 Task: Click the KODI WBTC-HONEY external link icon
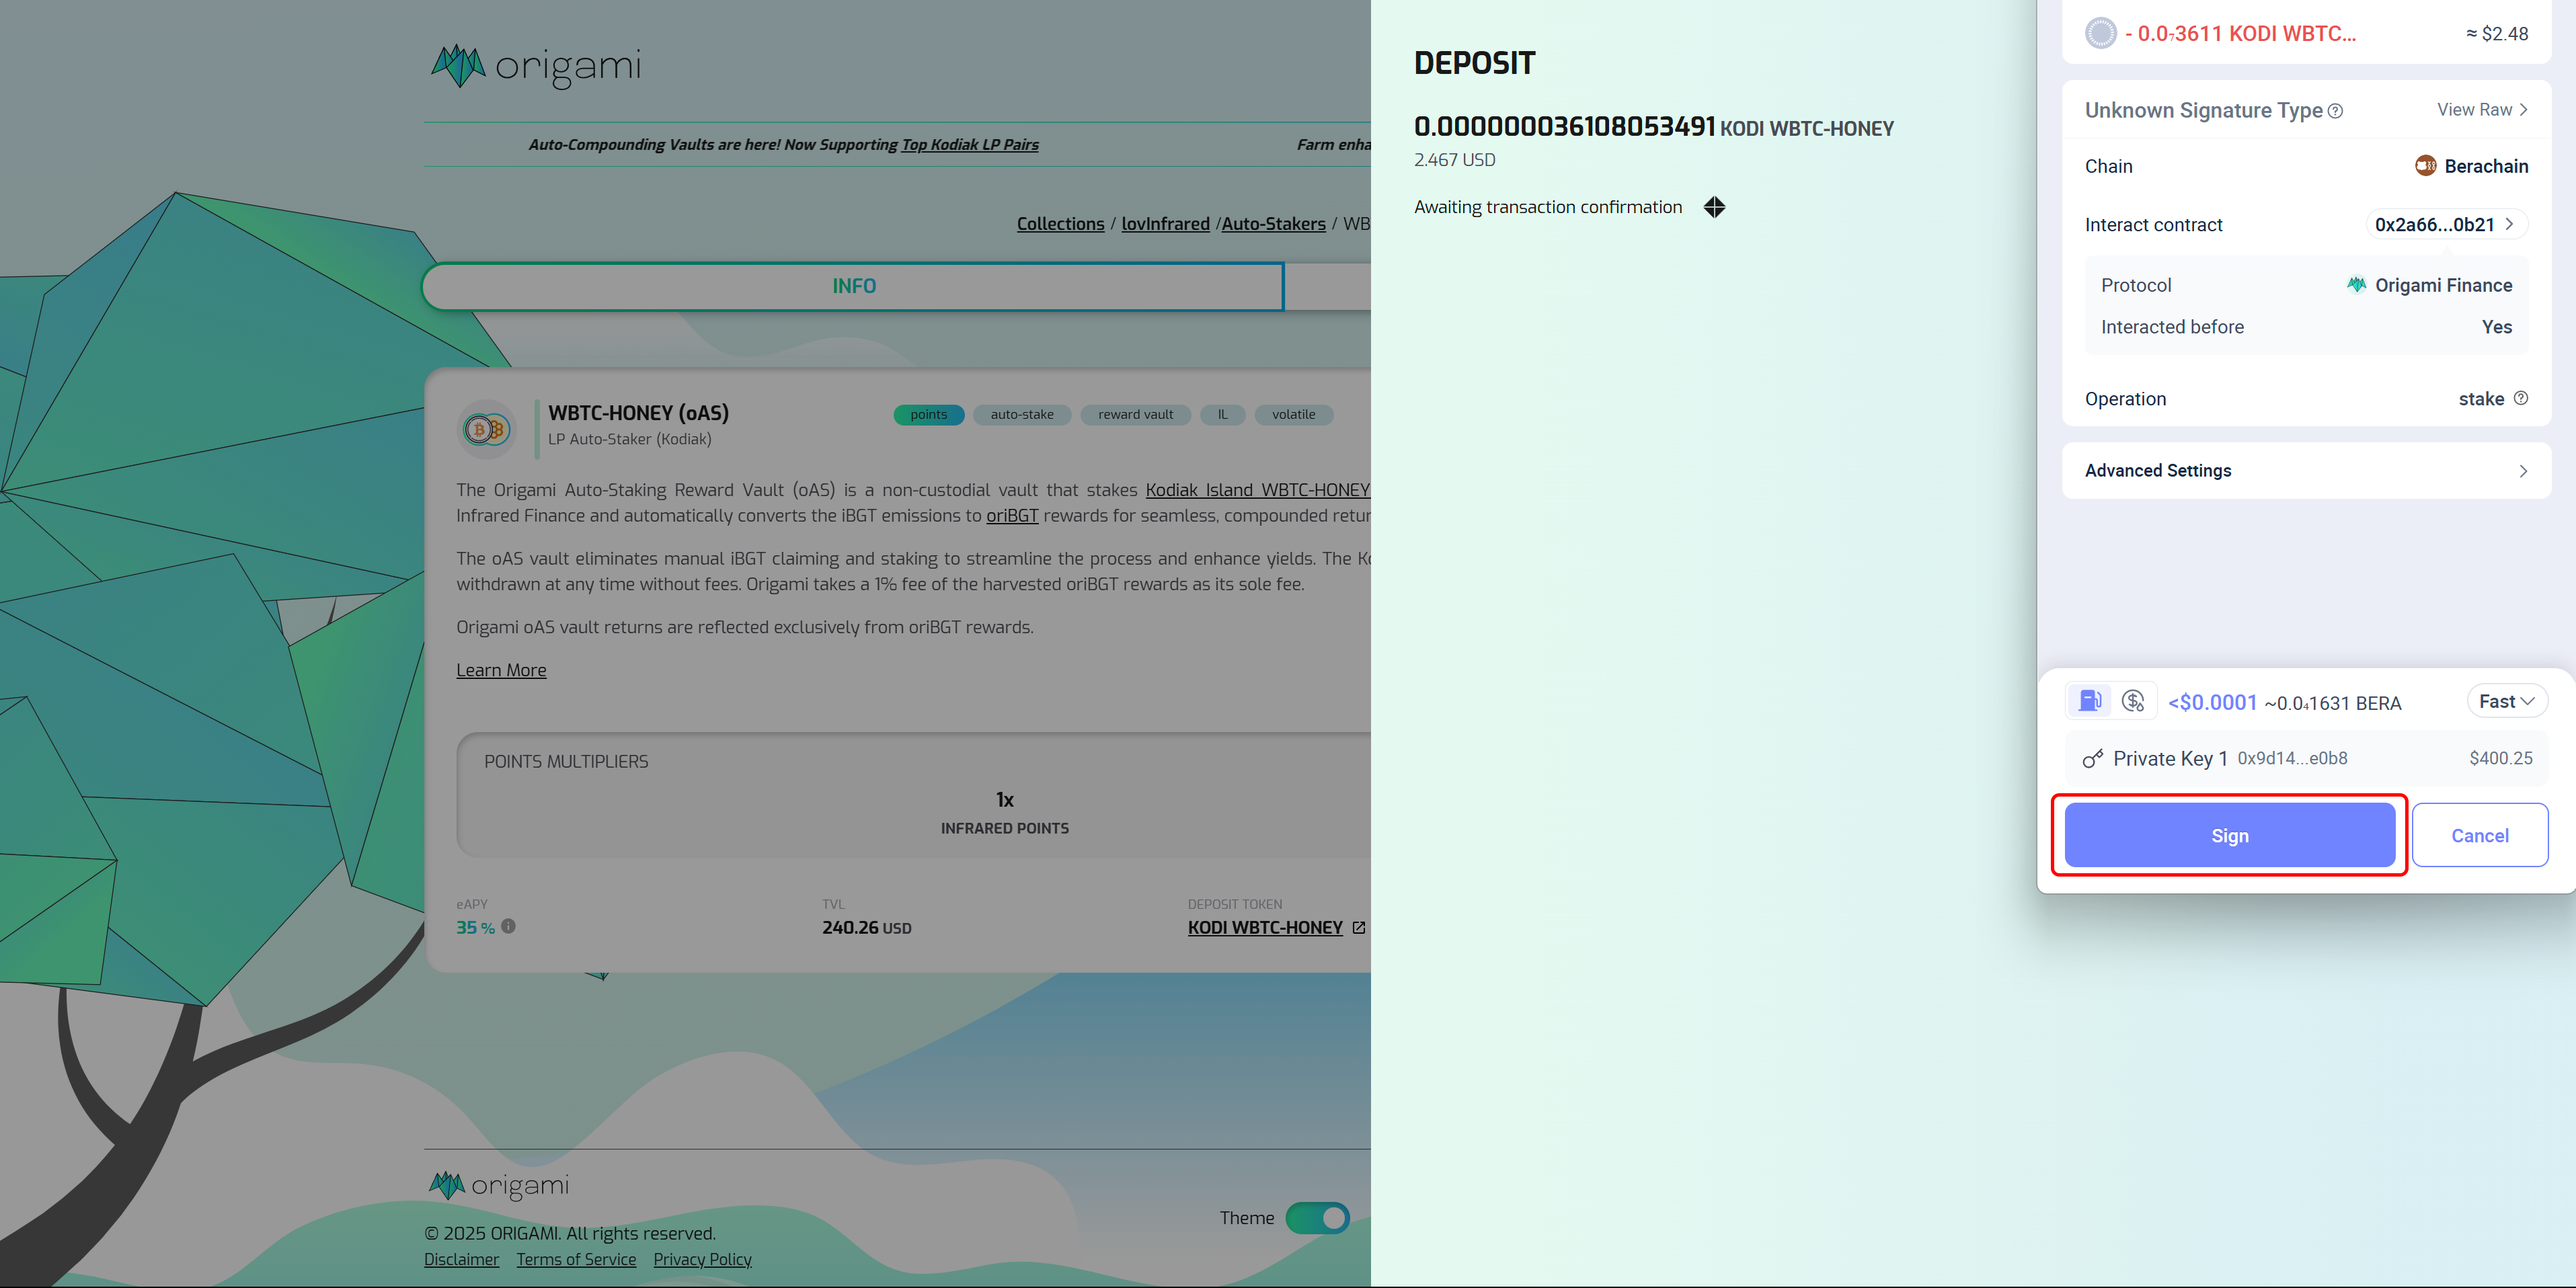pos(1358,928)
